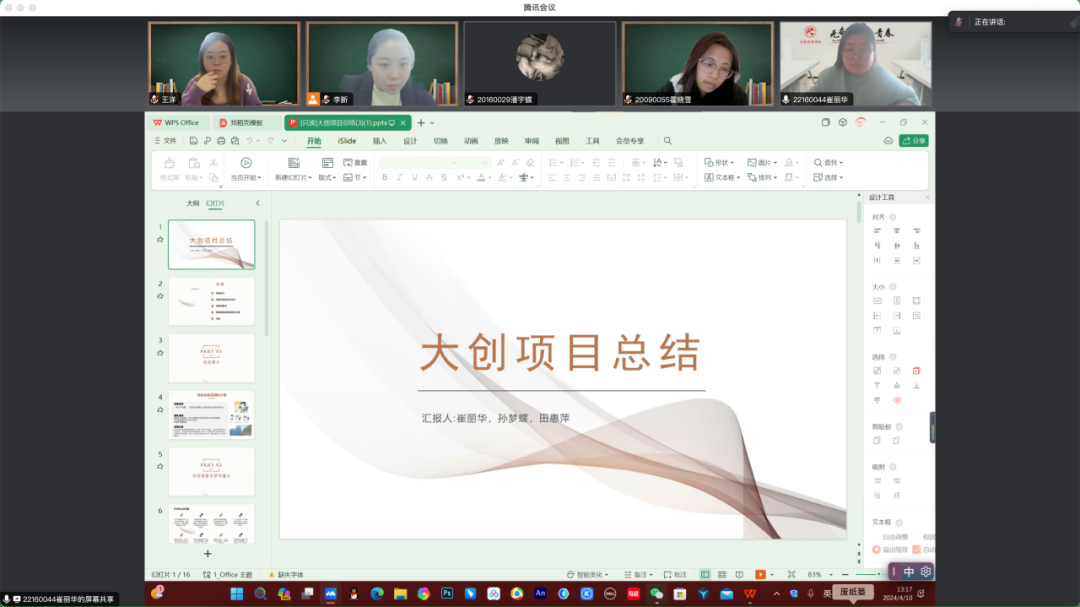Screen dimensions: 1080x607
Task: Toggle the red eye visibility icon
Action: click(x=897, y=400)
